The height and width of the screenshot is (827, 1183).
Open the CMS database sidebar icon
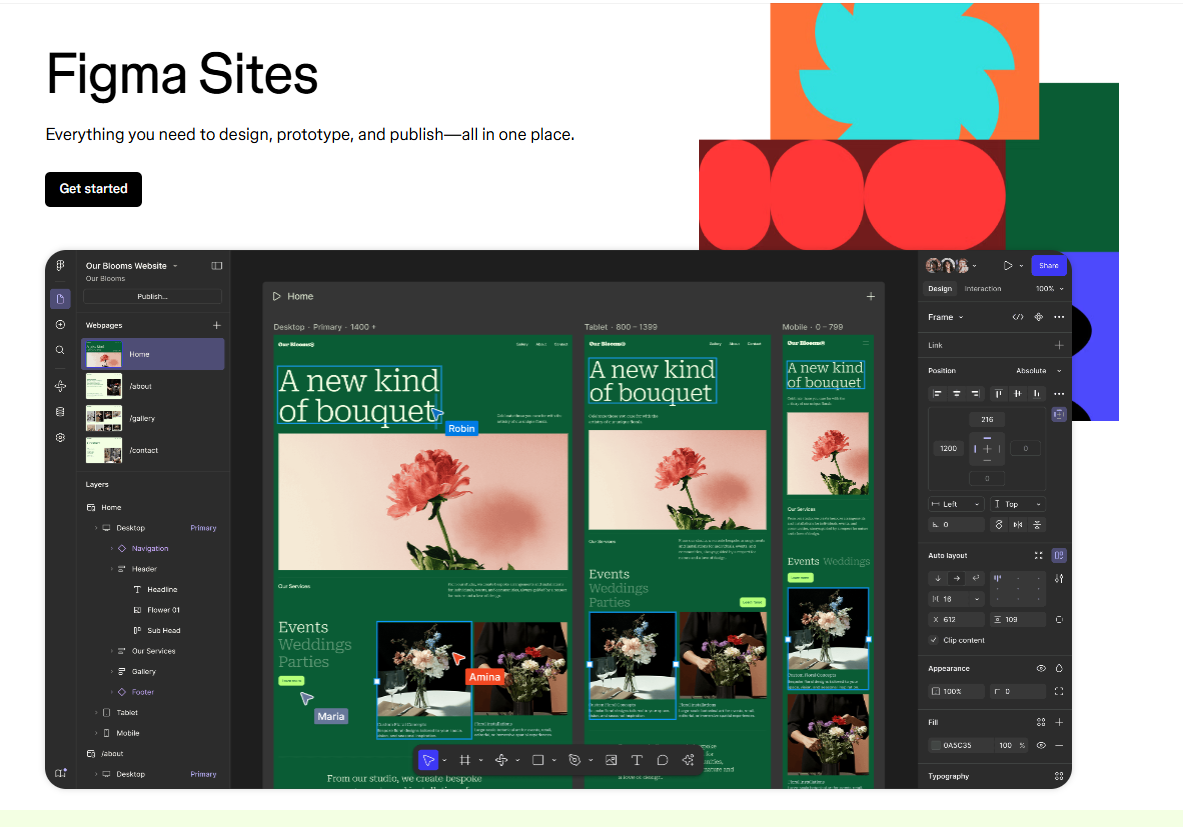(60, 412)
